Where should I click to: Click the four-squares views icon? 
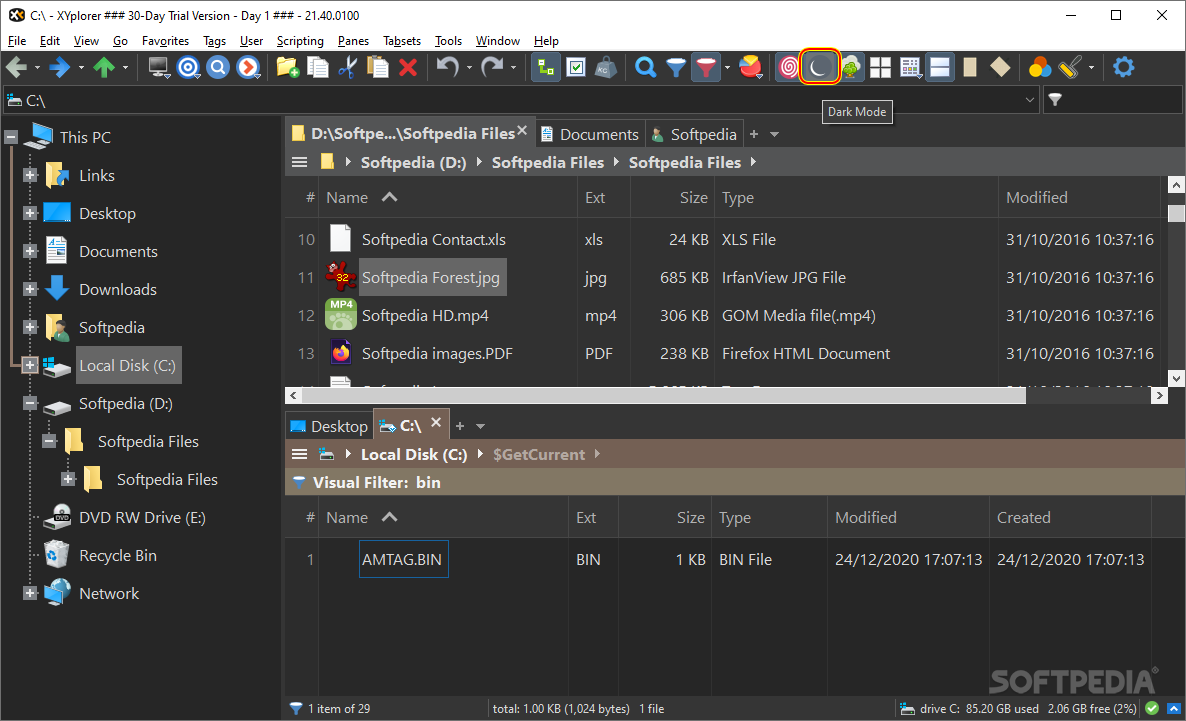coord(880,67)
